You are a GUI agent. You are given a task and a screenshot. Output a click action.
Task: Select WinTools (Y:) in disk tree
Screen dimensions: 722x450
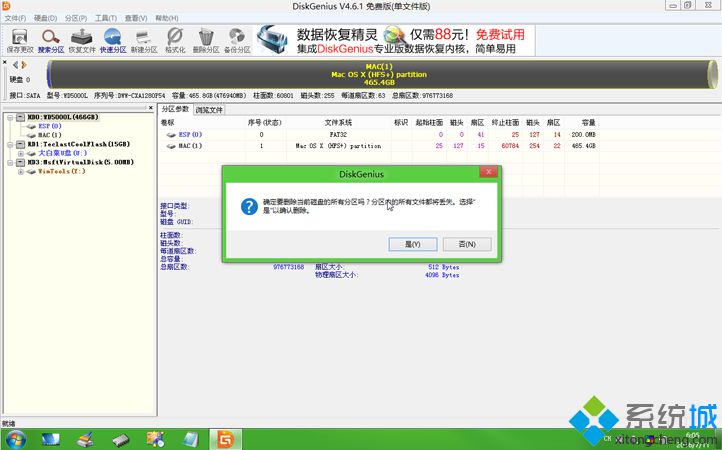pos(61,171)
